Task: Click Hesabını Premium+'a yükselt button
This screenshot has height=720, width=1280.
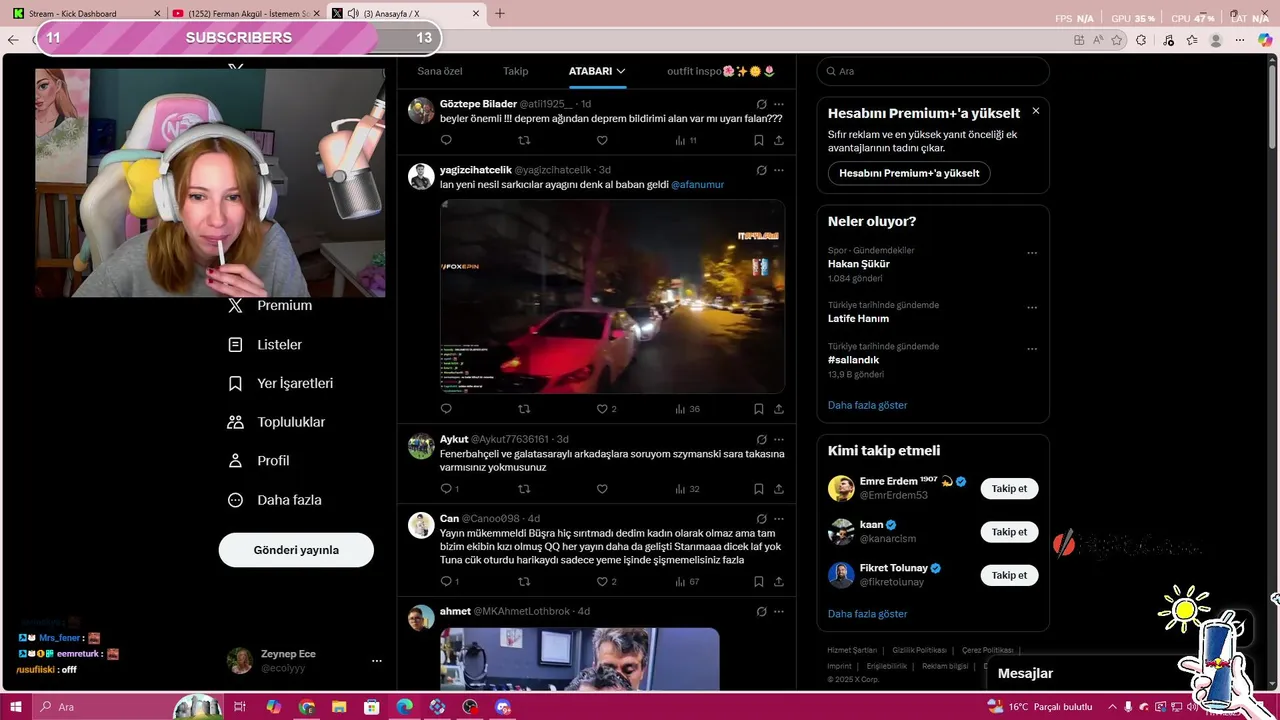Action: (909, 173)
